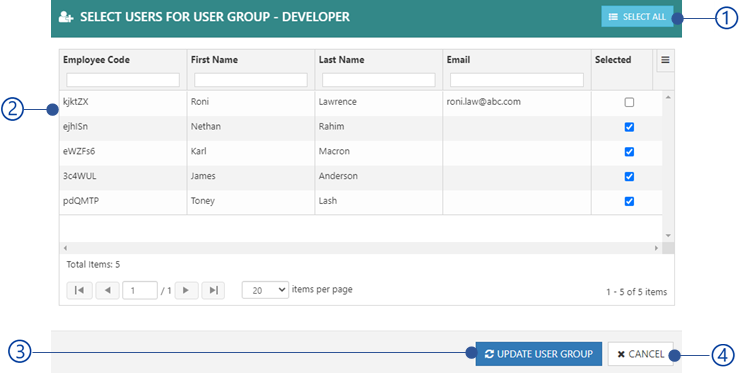Screen dimensions: 741x373
Task: Uncheck the Selected box for Karl Macron
Action: point(629,152)
